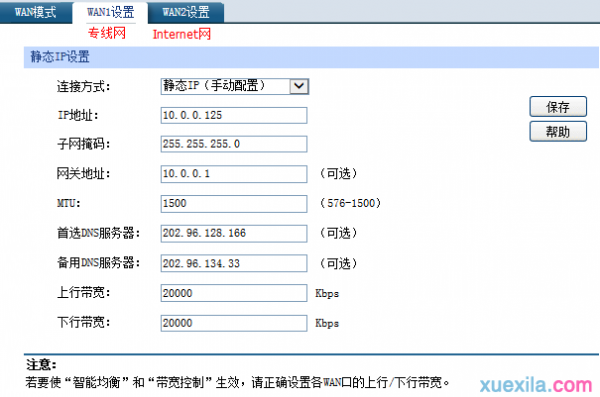Click the Kbps unit beside 上行带宽
Viewport: 600px width, 397px height.
[327, 293]
